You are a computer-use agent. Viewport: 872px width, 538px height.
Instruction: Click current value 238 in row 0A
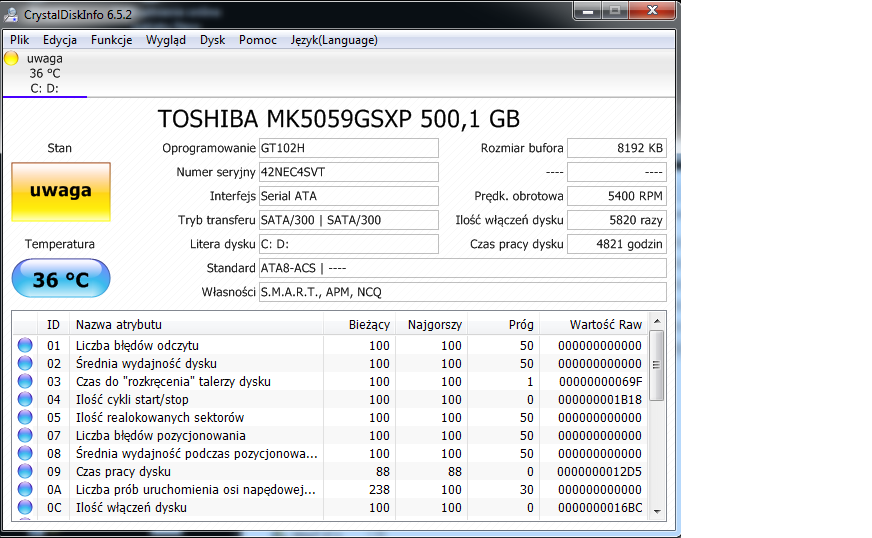tap(379, 490)
